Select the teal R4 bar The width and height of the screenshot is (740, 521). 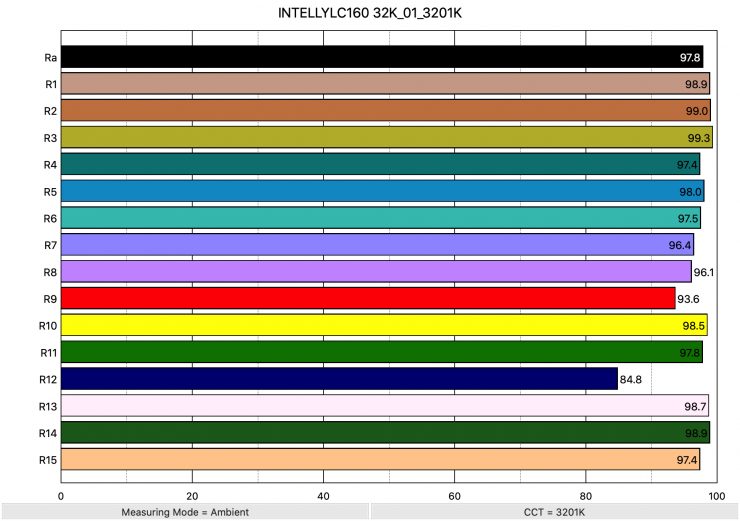click(x=380, y=164)
